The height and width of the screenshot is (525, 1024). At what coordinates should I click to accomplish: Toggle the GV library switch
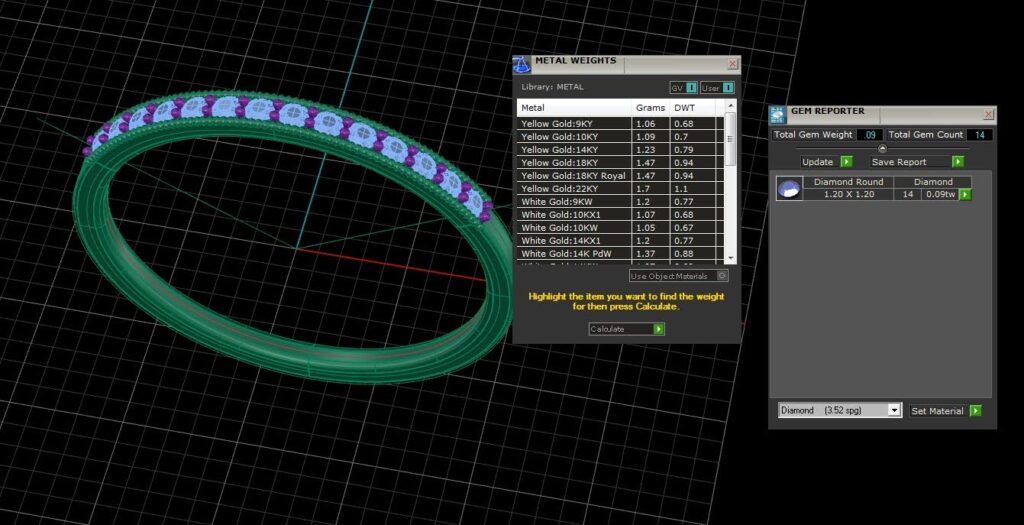[684, 88]
